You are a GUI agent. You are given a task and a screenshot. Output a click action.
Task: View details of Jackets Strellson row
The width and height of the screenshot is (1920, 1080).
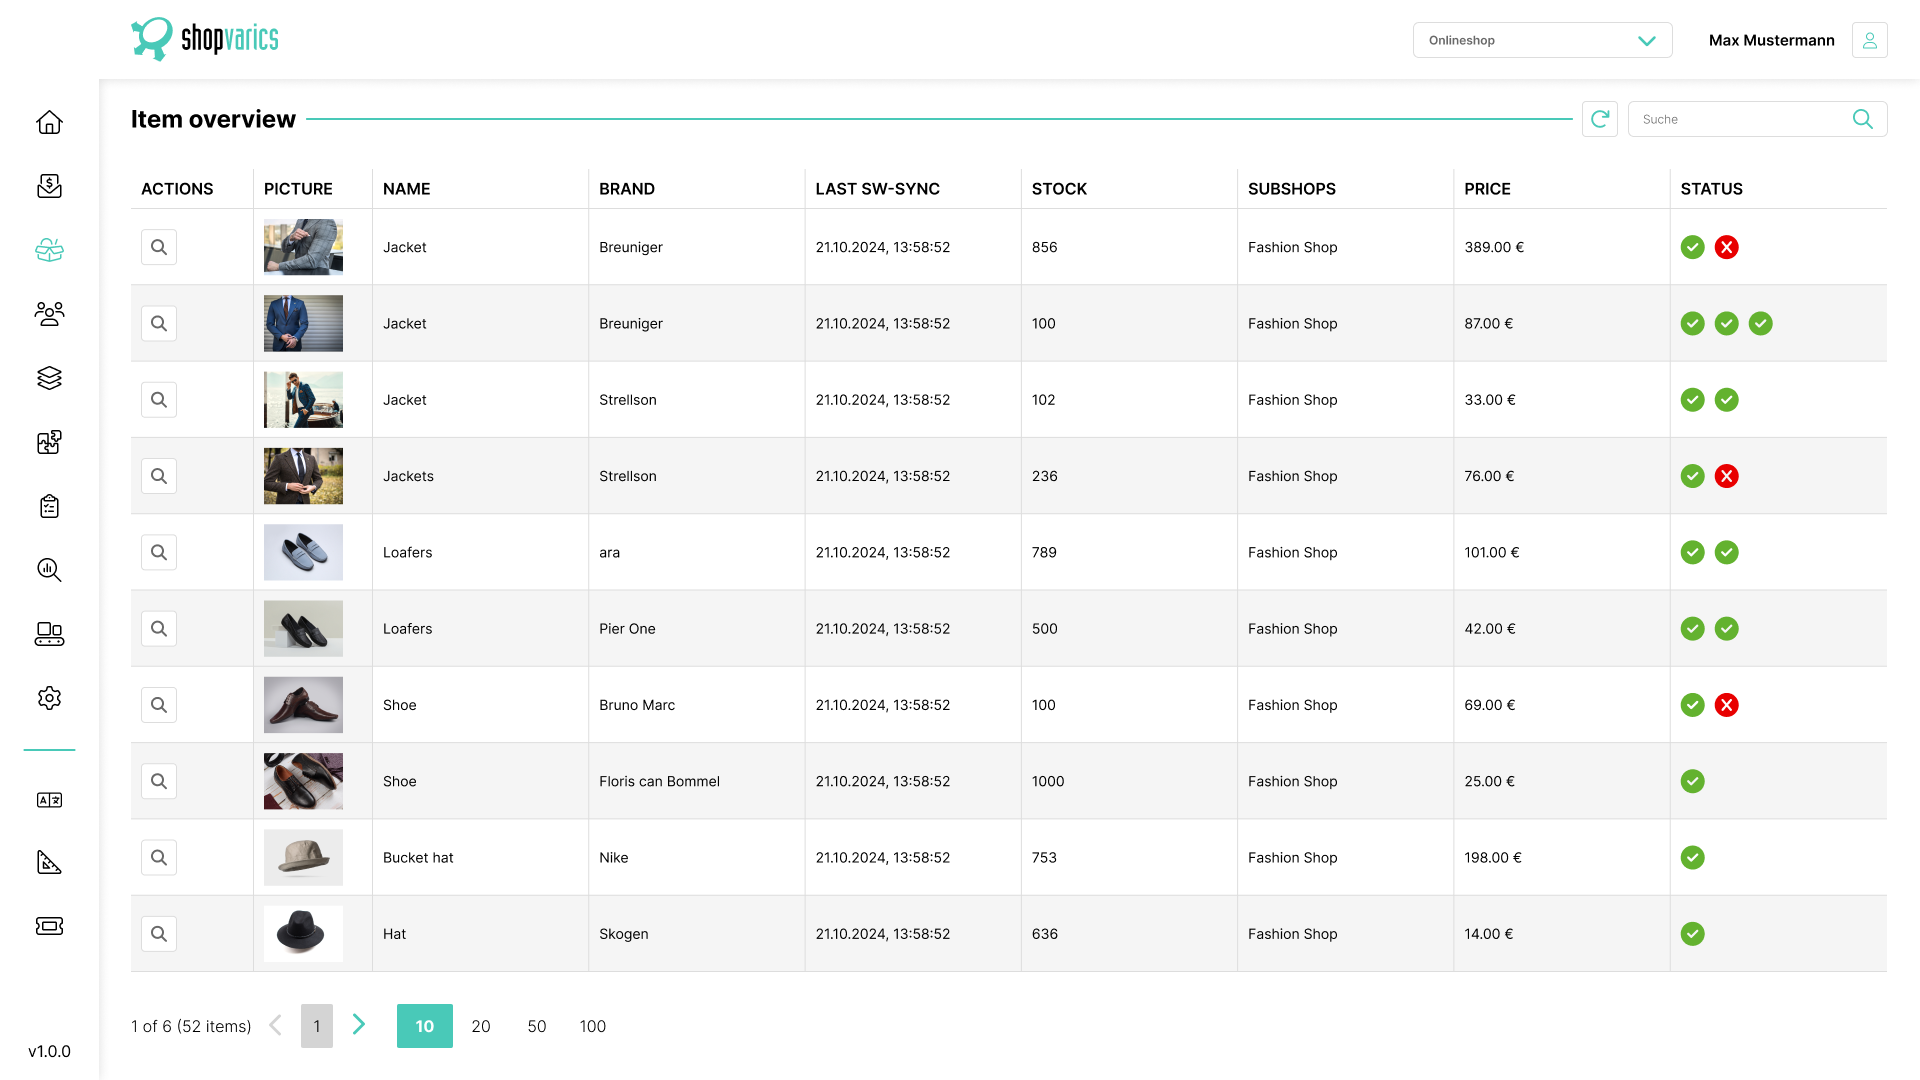click(x=159, y=476)
